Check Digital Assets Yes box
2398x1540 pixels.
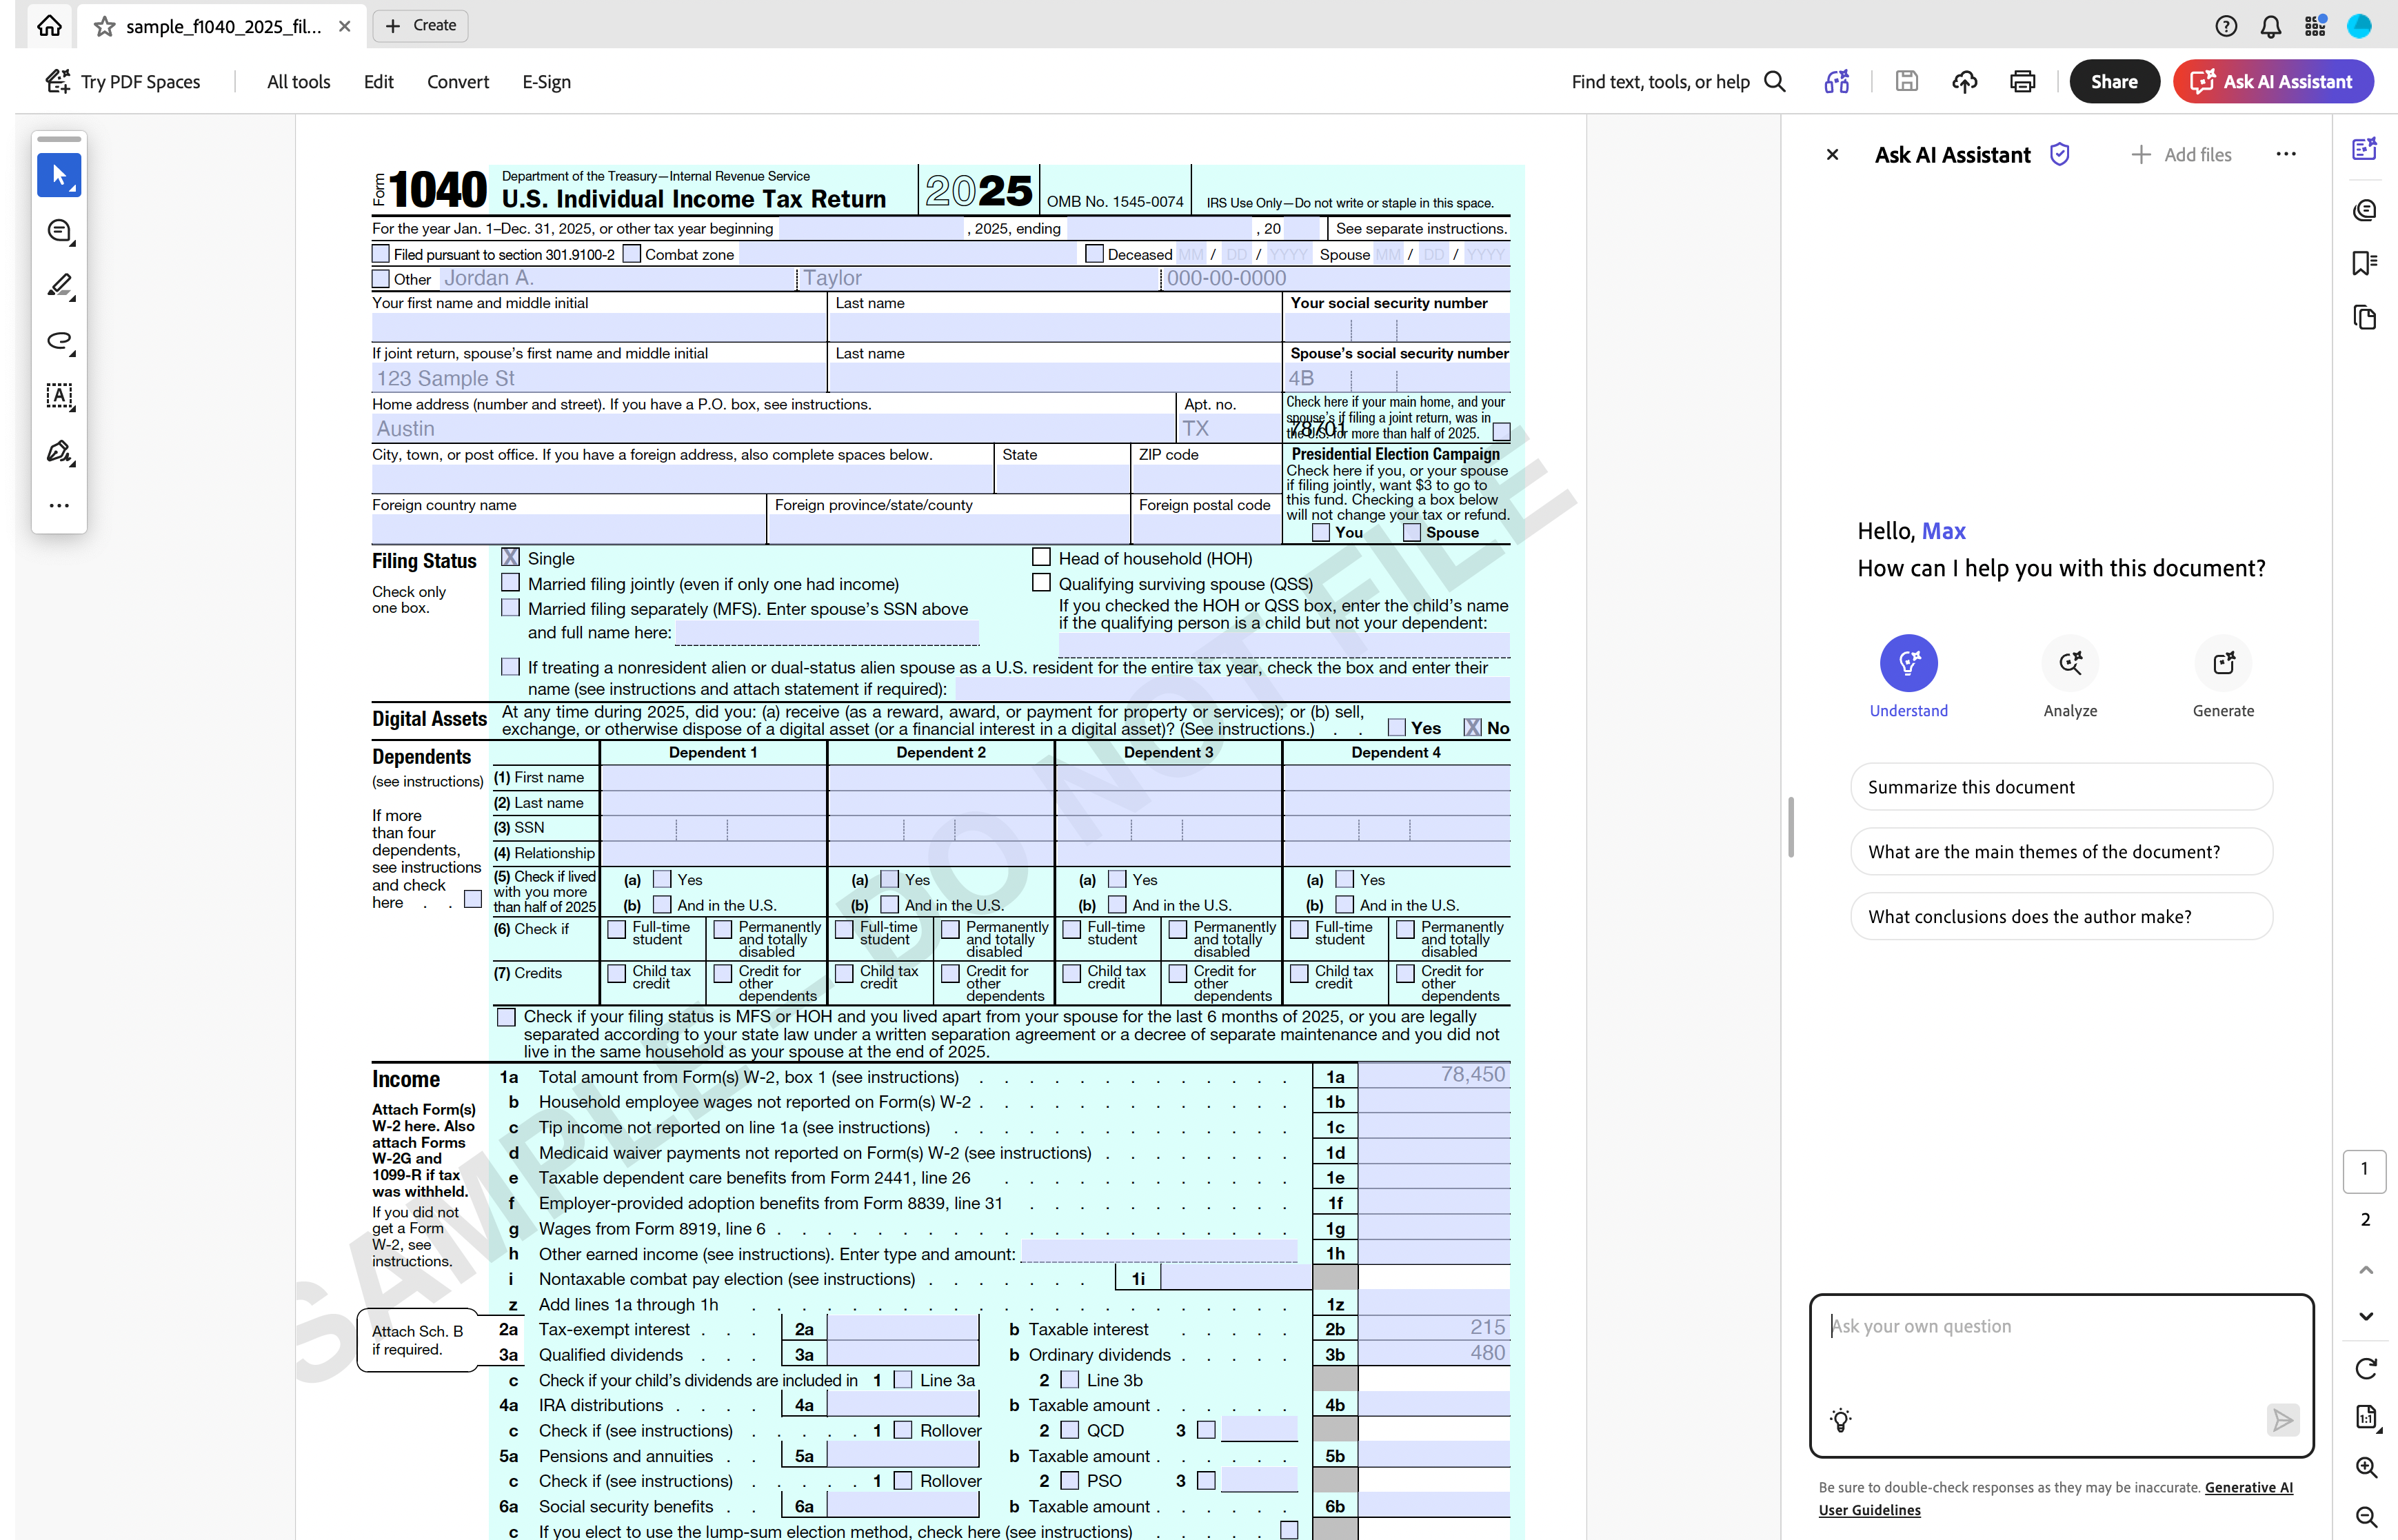tap(1397, 728)
